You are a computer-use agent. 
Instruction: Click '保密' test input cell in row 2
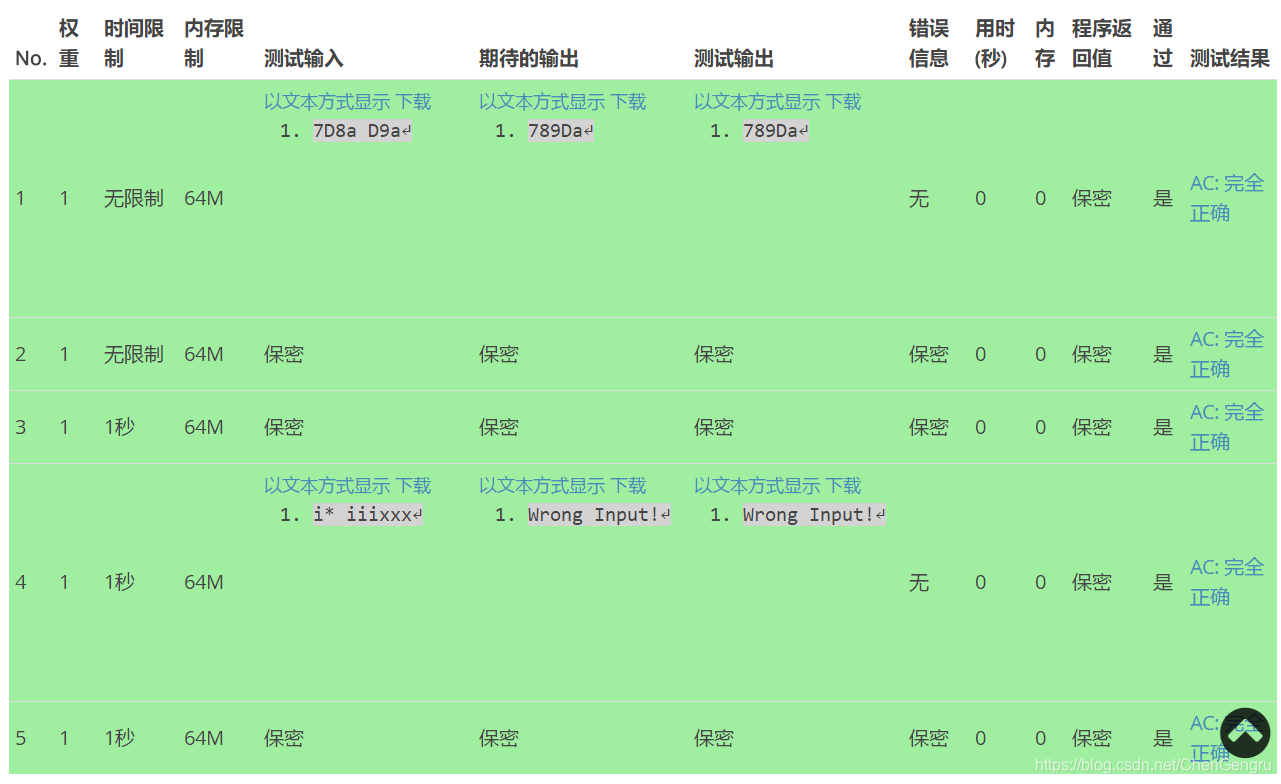coord(284,355)
